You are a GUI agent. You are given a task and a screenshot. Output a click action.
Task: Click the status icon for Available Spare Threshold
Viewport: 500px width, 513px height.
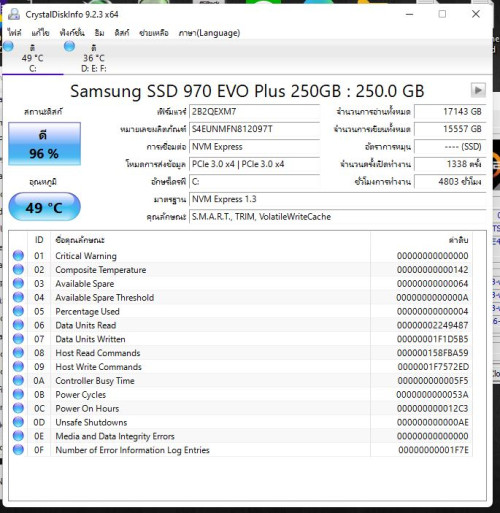pyautogui.click(x=18, y=297)
